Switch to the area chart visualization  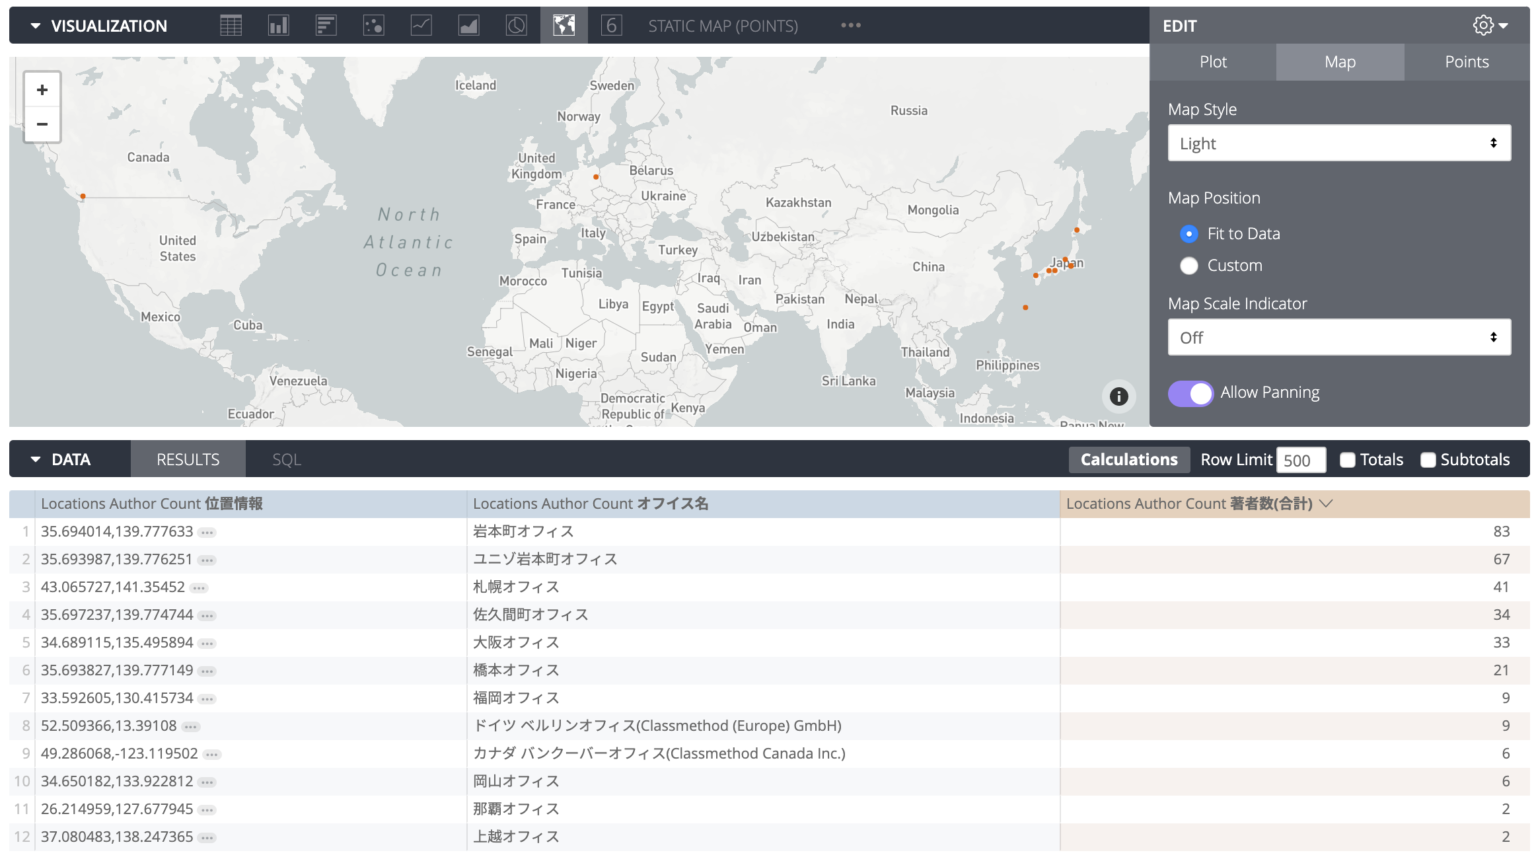pos(468,25)
